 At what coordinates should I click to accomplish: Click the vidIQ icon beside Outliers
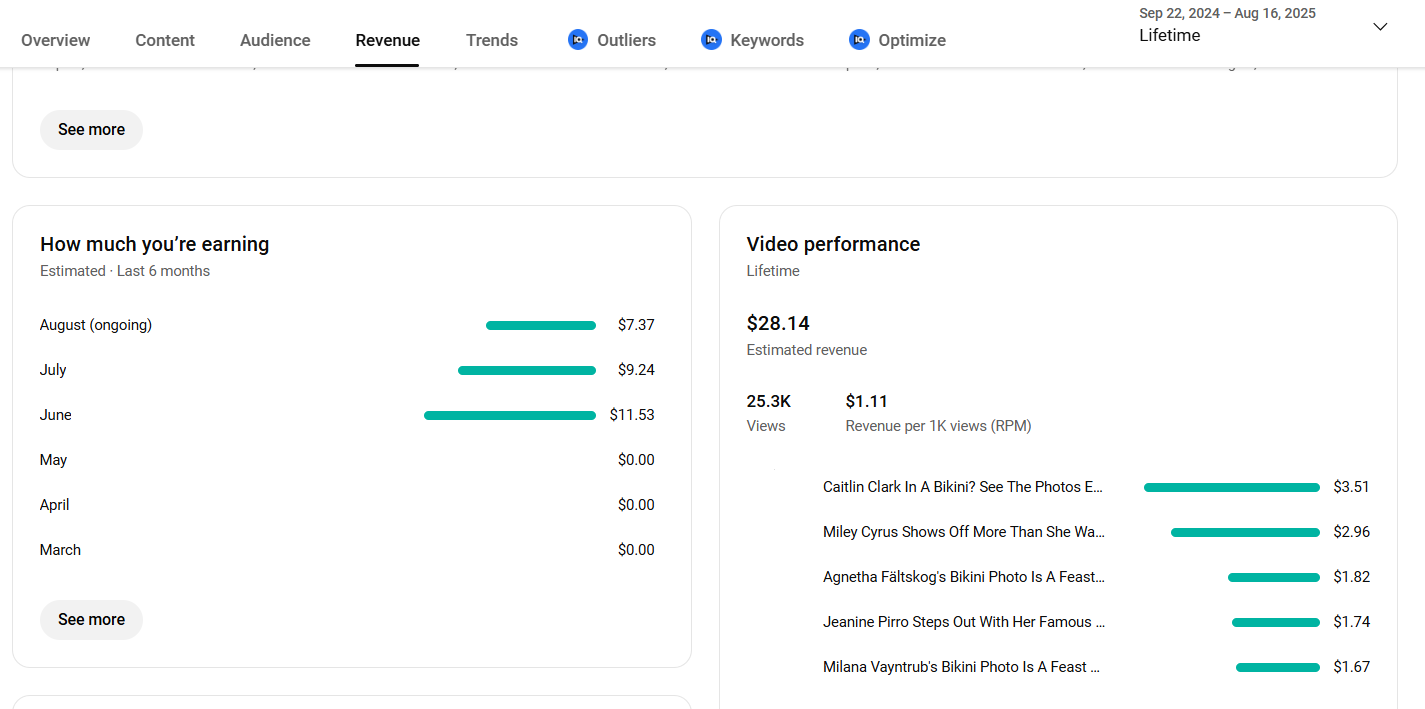[x=578, y=40]
